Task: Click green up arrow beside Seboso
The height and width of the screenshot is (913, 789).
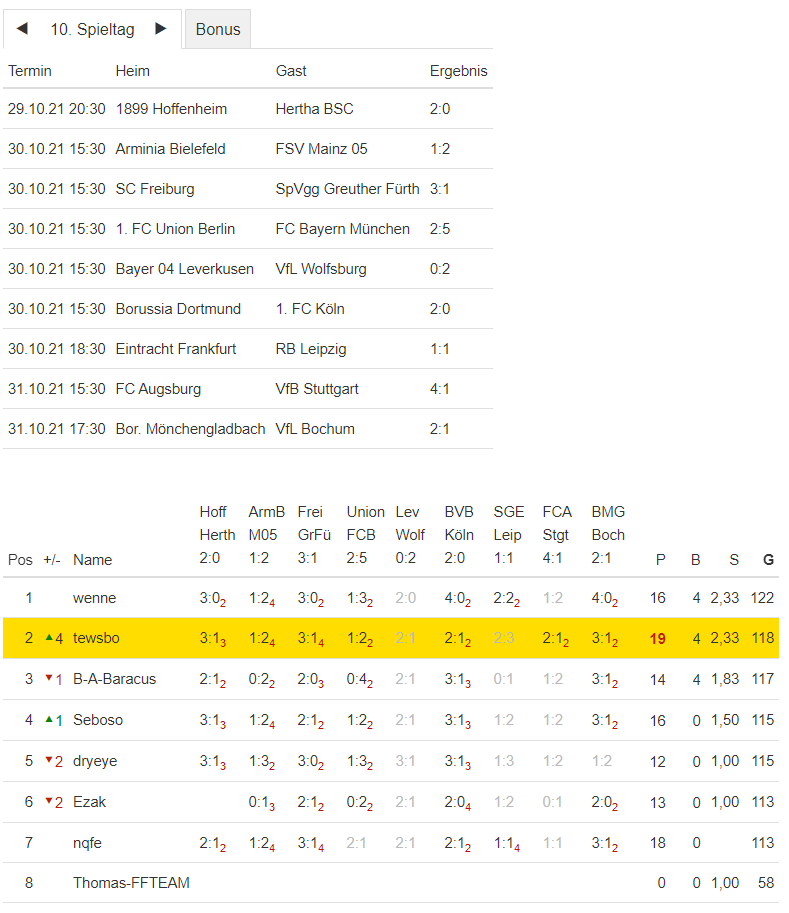Action: tap(49, 719)
